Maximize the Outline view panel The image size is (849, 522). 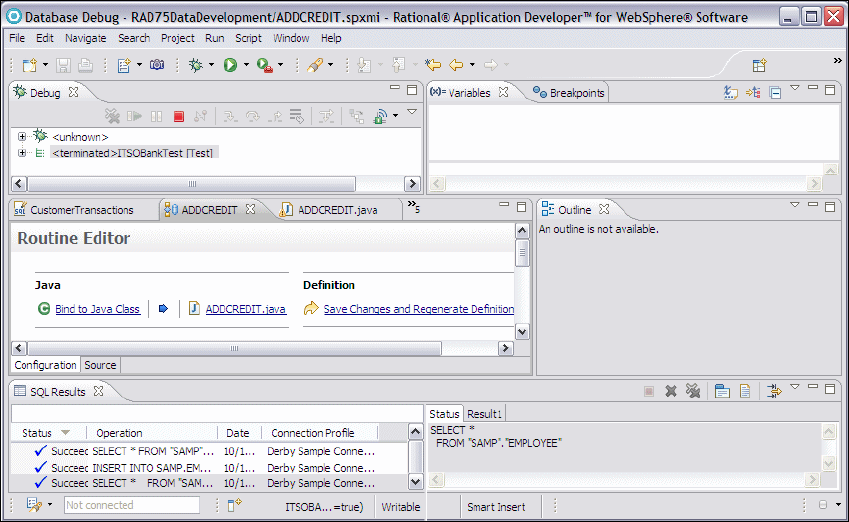point(830,206)
